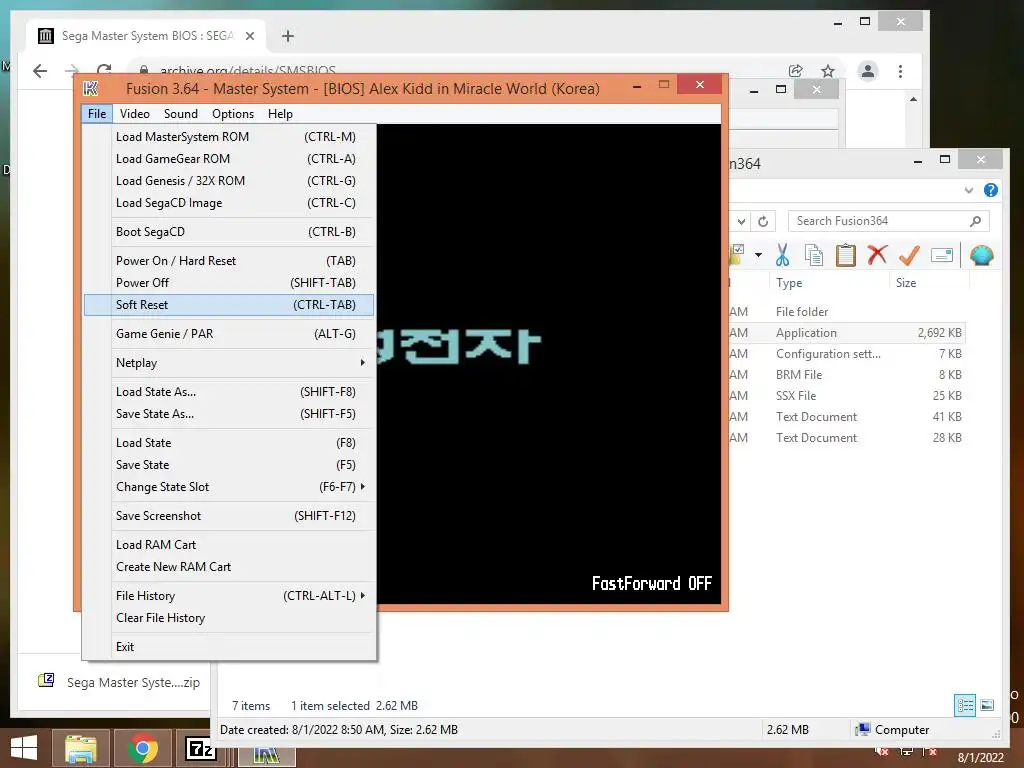Screen dimensions: 1024x768
Task: Click the Explorer refresh button
Action: (763, 221)
